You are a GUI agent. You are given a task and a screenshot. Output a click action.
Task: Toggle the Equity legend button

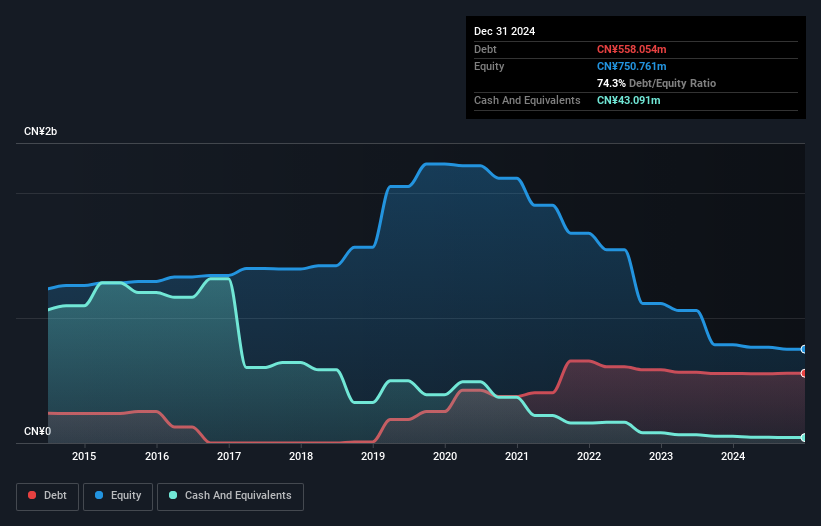point(118,496)
